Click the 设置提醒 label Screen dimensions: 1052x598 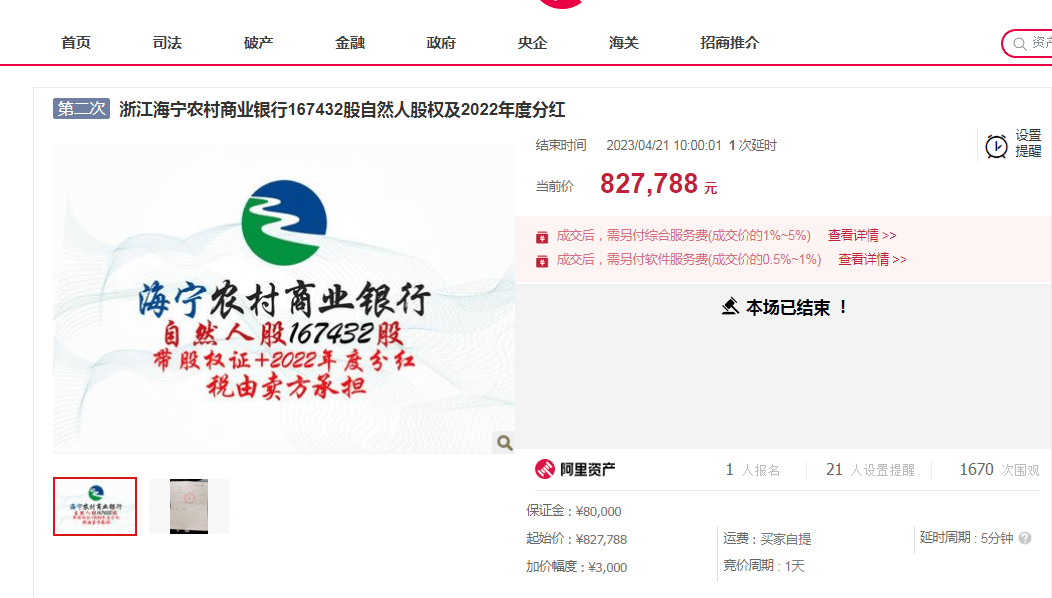[1028, 143]
